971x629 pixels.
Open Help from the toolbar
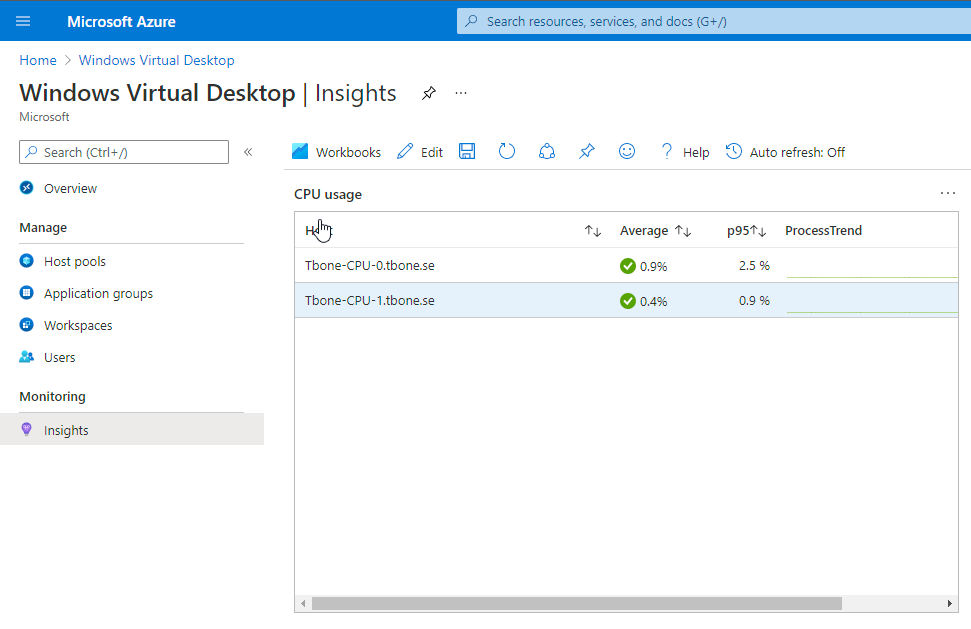coord(684,152)
